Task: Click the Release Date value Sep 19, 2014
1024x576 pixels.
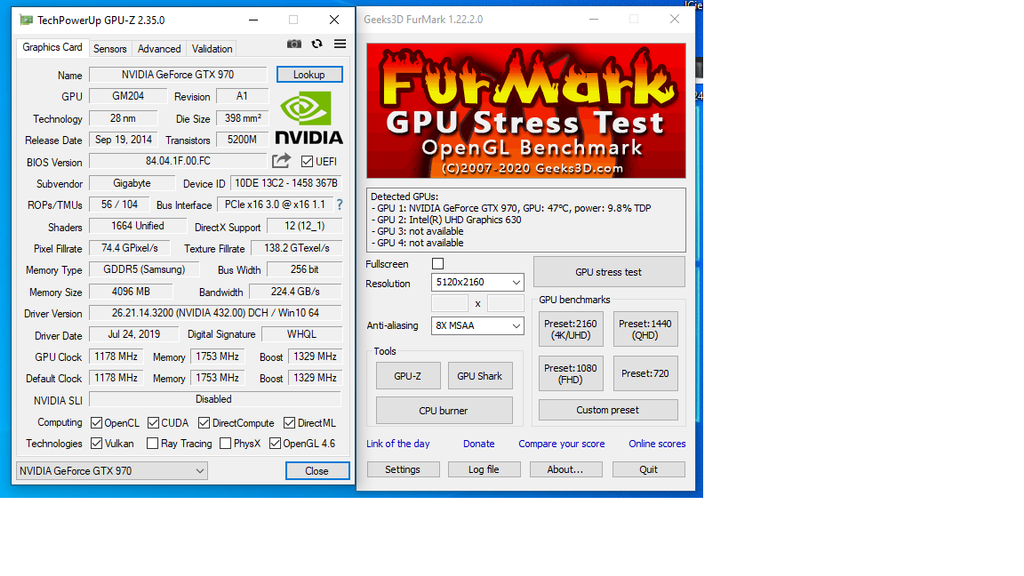Action: pos(123,140)
